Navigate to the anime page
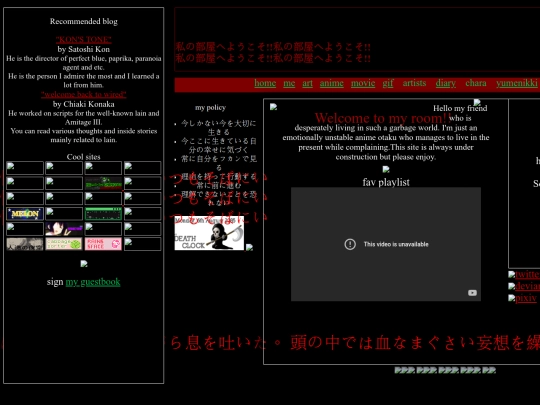 point(331,83)
